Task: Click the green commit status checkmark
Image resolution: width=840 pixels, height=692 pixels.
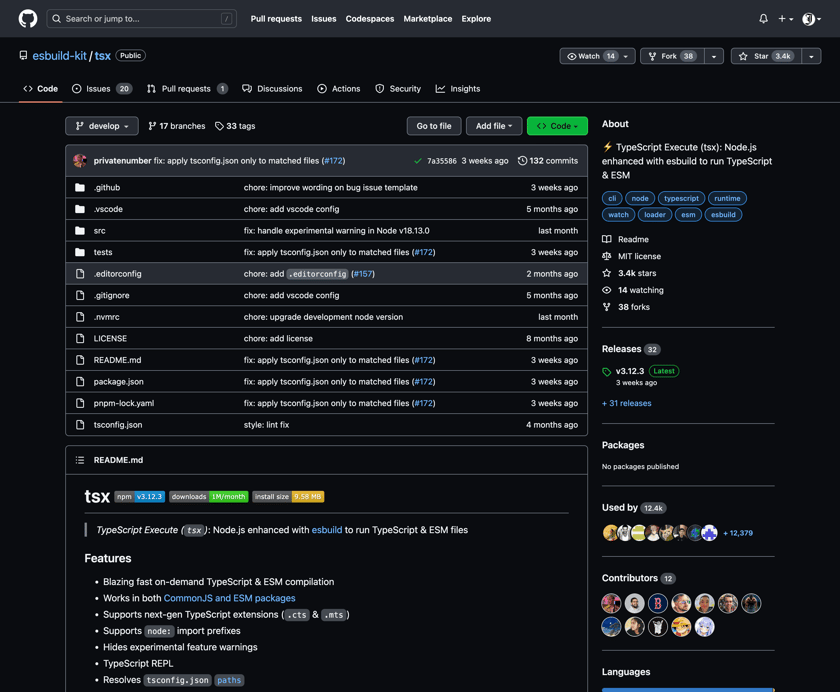Action: [x=418, y=161]
